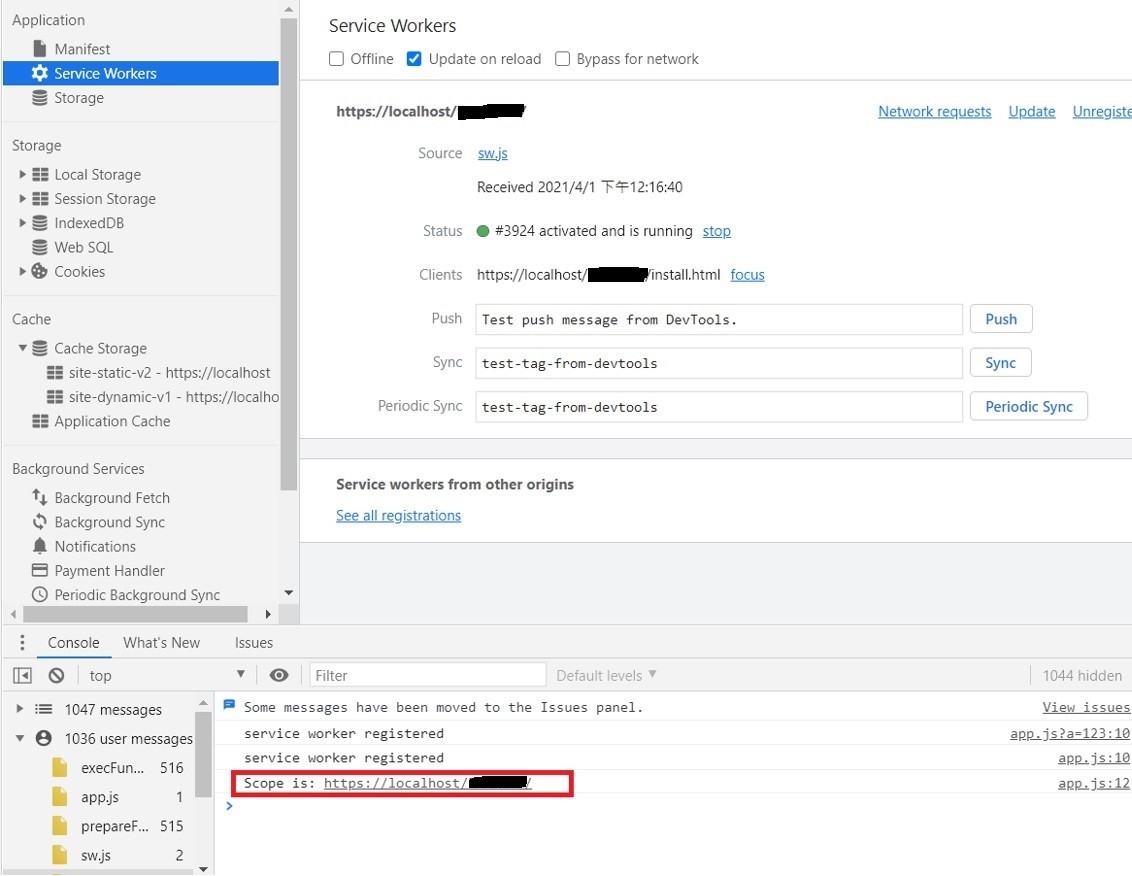Click the Background Fetch arrows icon

pos(40,497)
